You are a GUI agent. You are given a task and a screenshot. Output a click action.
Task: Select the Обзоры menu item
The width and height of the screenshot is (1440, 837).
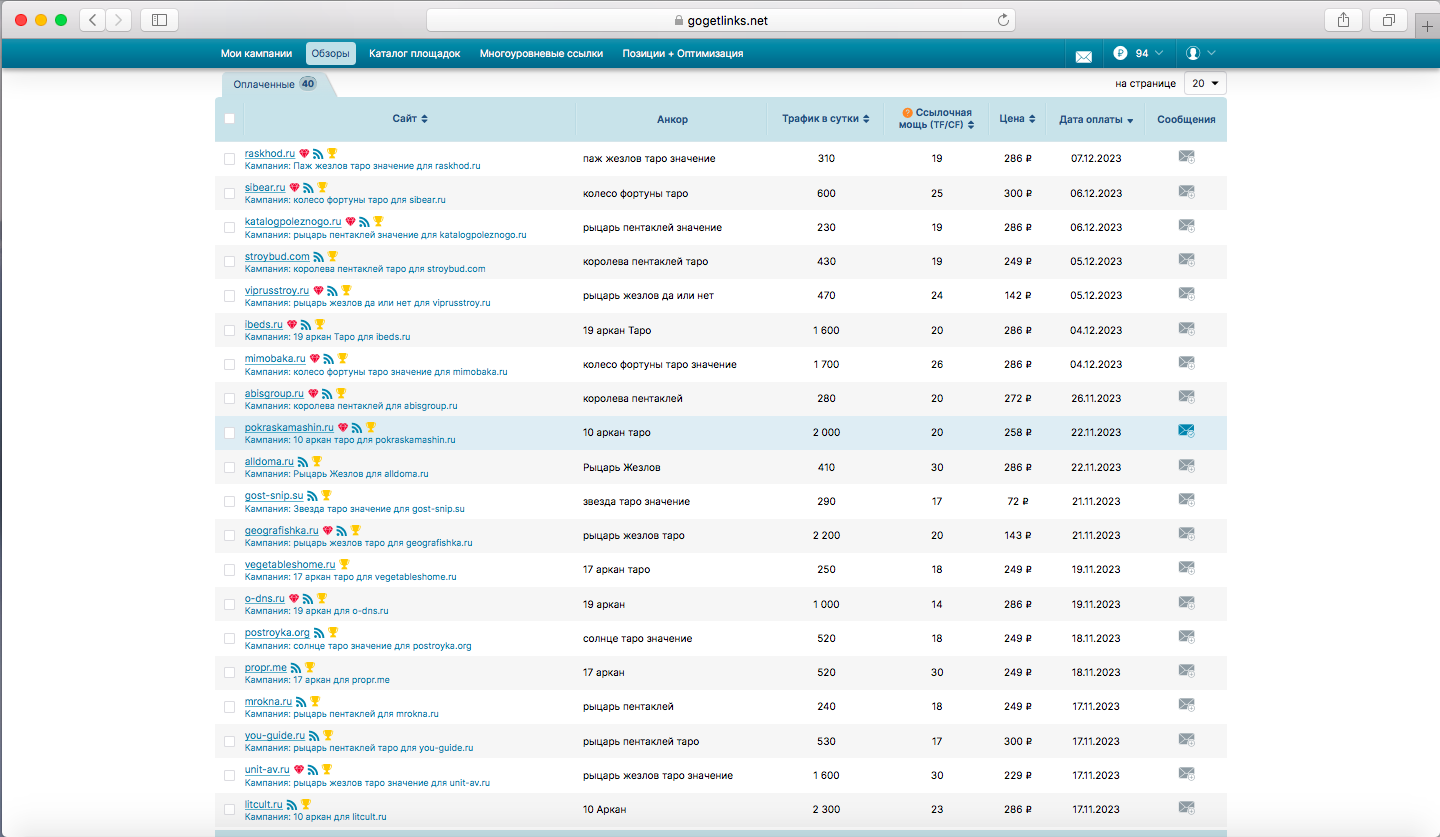click(330, 53)
